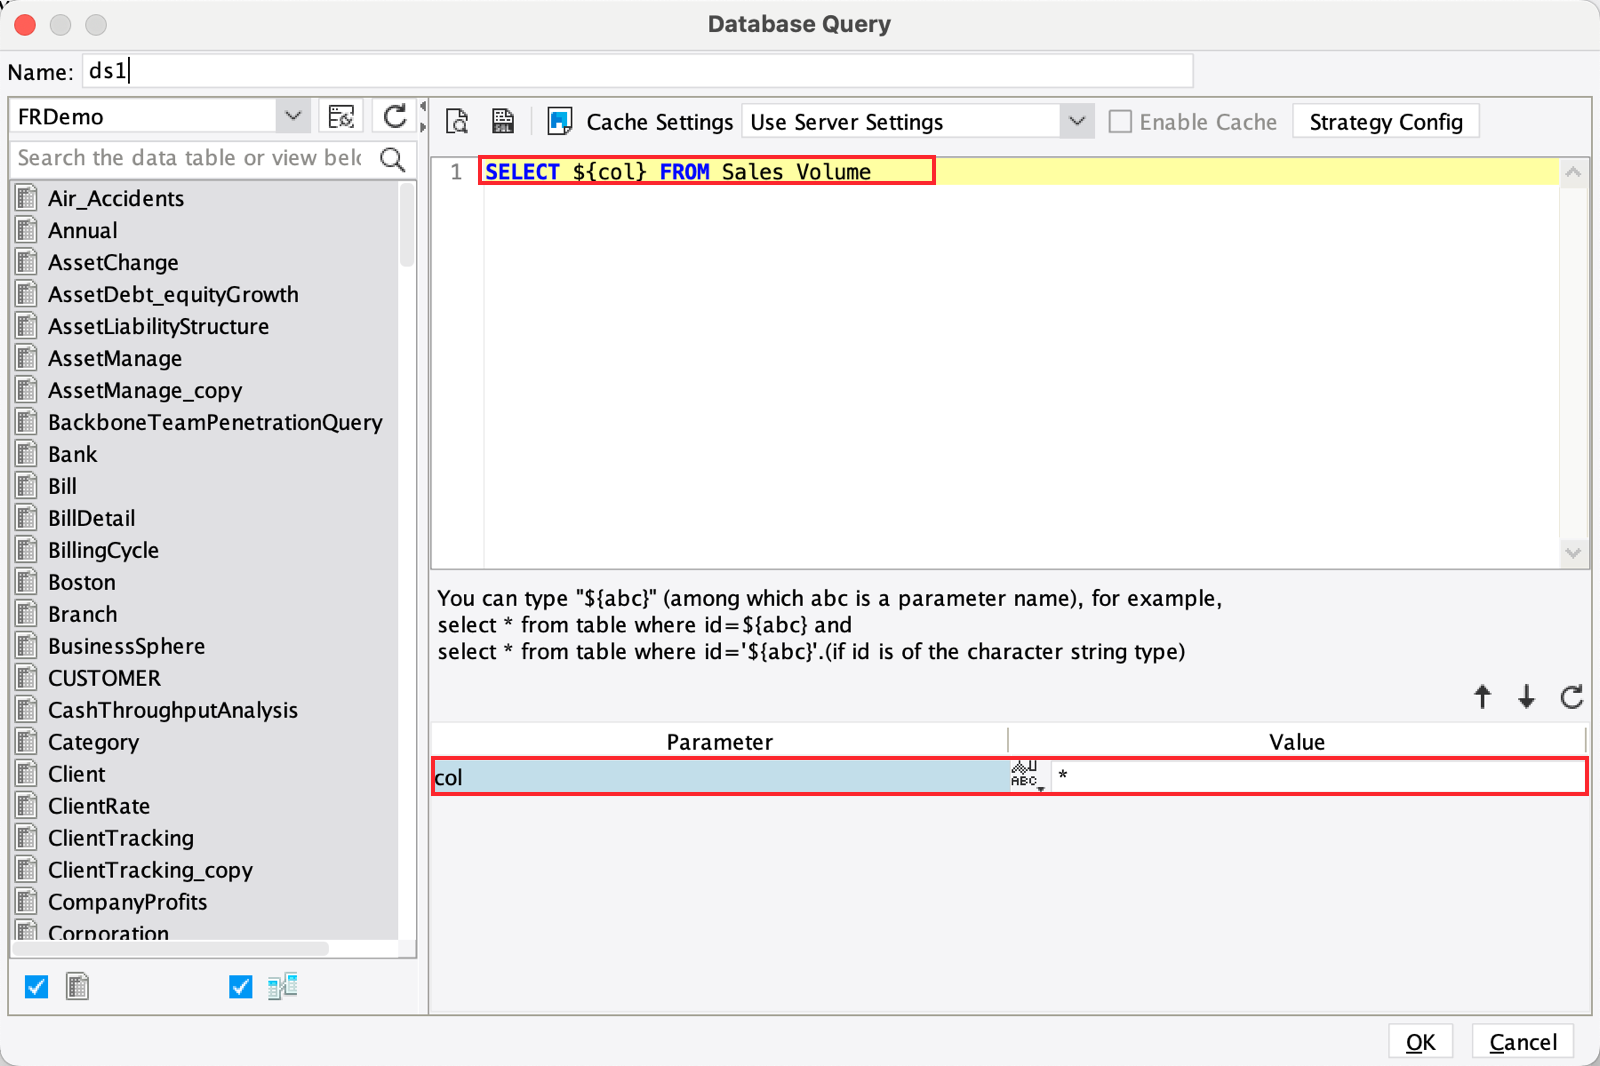Select the Boston table
Screen dimensions: 1600x1066
coord(81,582)
